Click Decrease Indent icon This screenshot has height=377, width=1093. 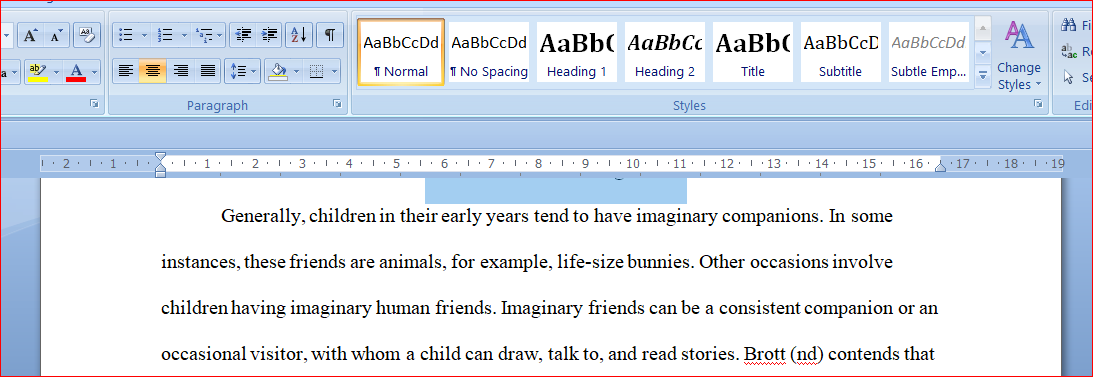coord(243,35)
